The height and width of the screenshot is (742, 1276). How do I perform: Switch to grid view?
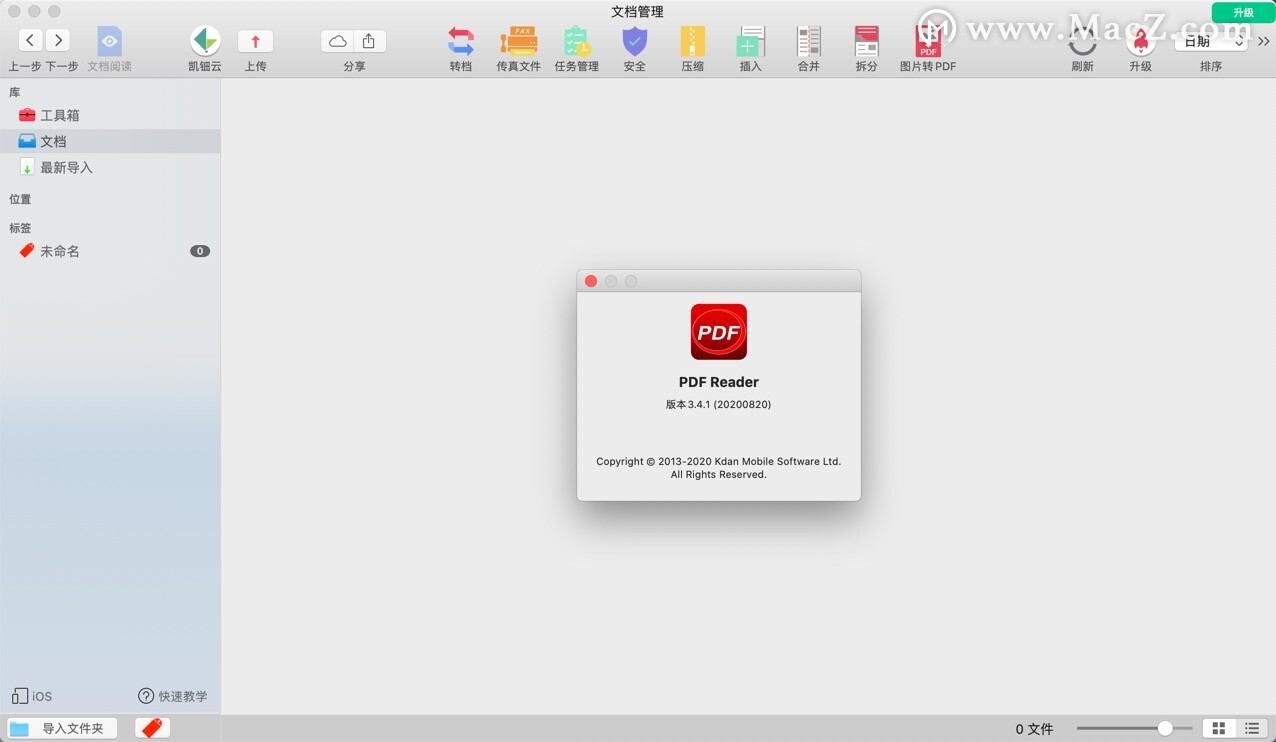1218,729
